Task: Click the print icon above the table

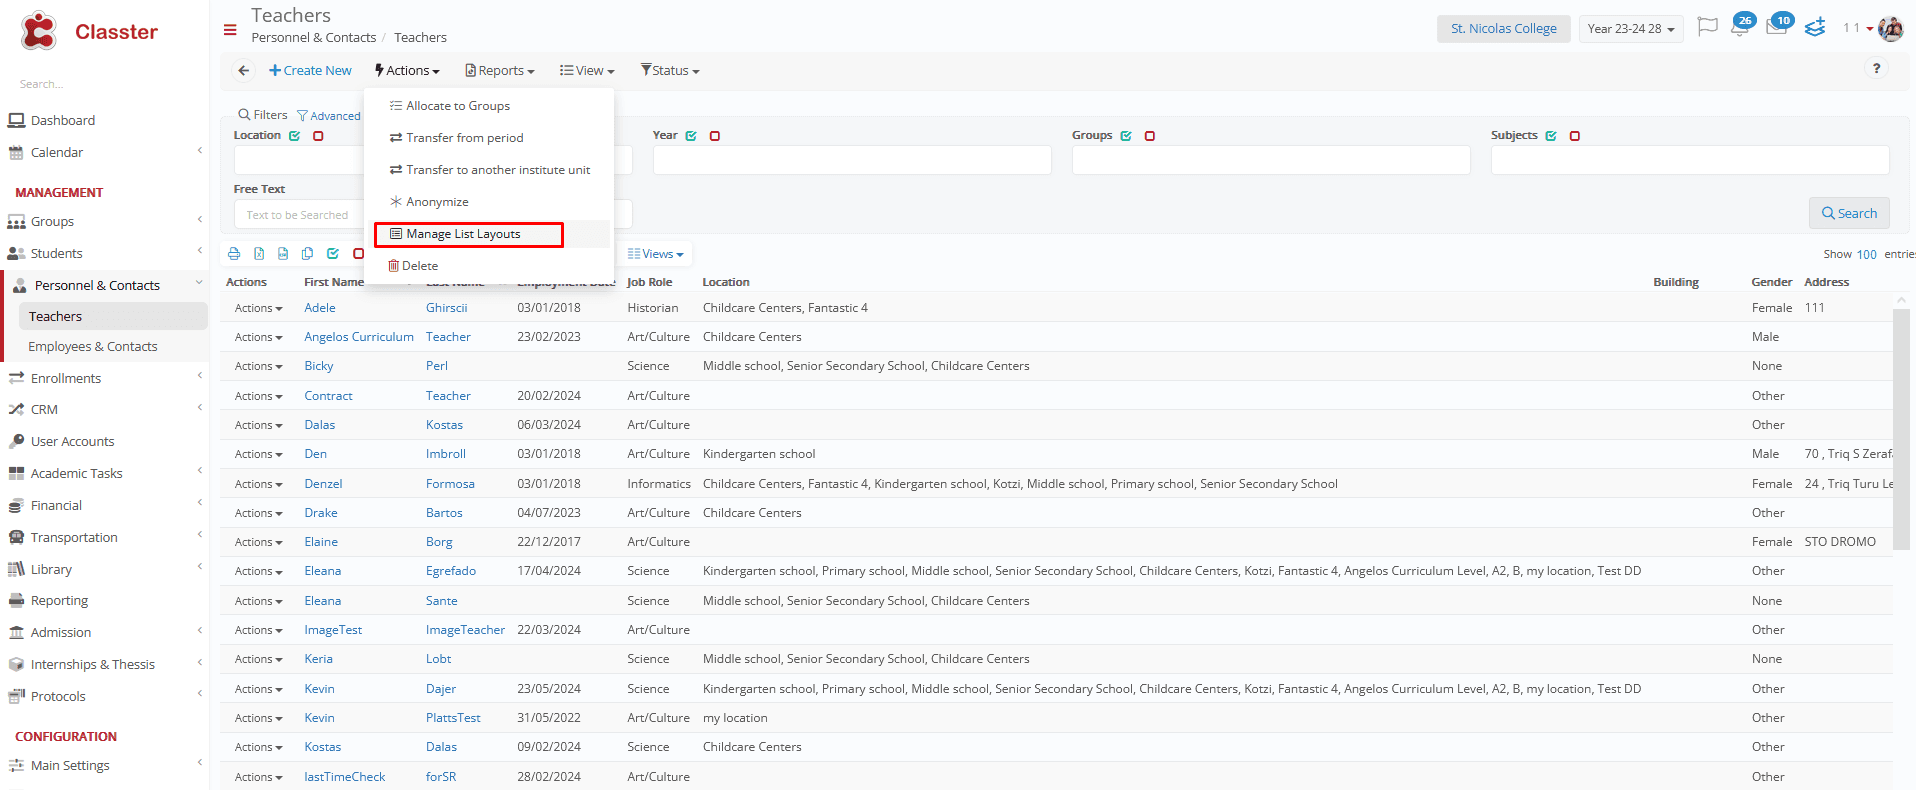Action: pyautogui.click(x=234, y=254)
